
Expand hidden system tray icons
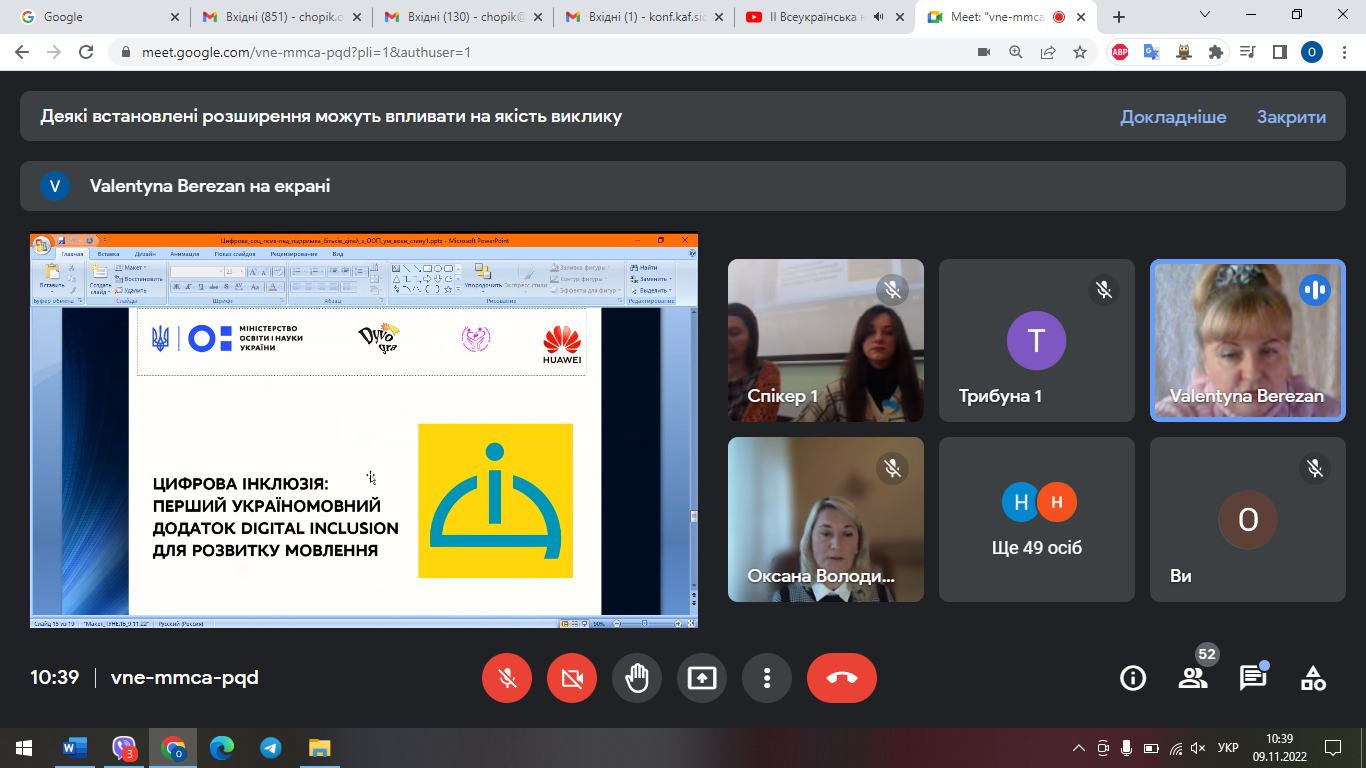point(1078,748)
